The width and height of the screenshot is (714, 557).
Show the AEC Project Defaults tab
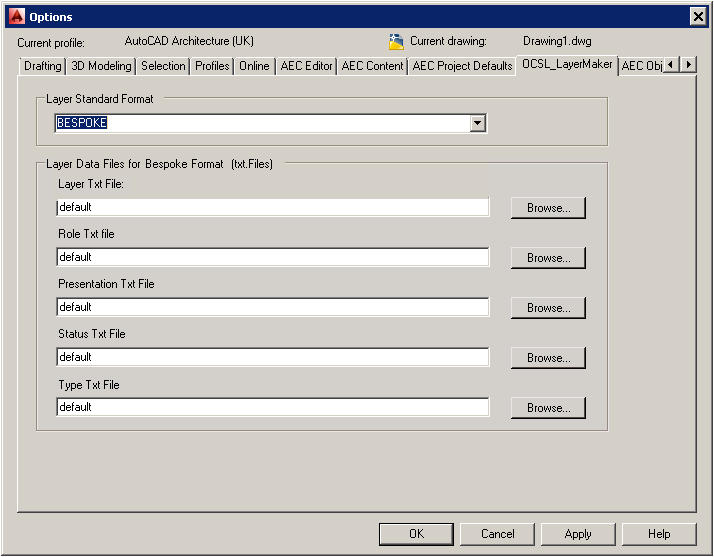[462, 66]
